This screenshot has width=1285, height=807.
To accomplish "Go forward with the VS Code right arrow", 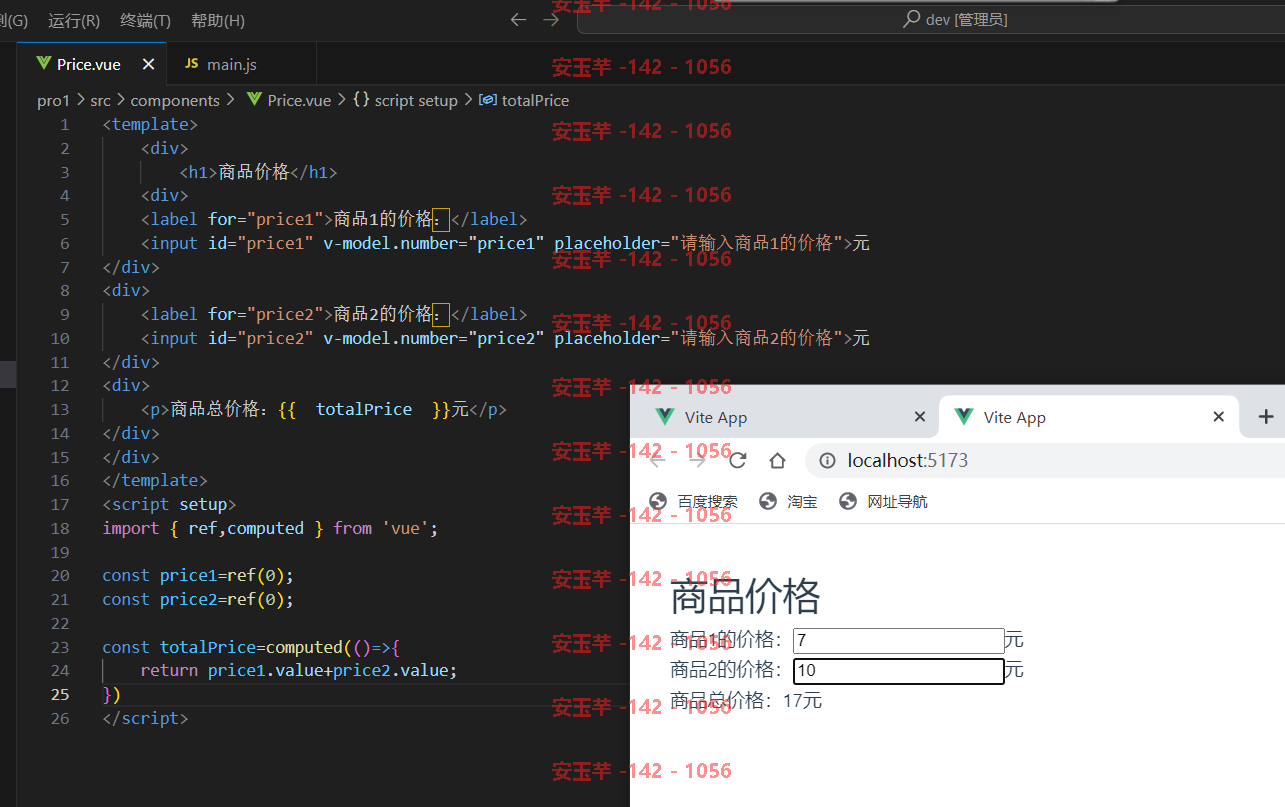I will (x=551, y=19).
